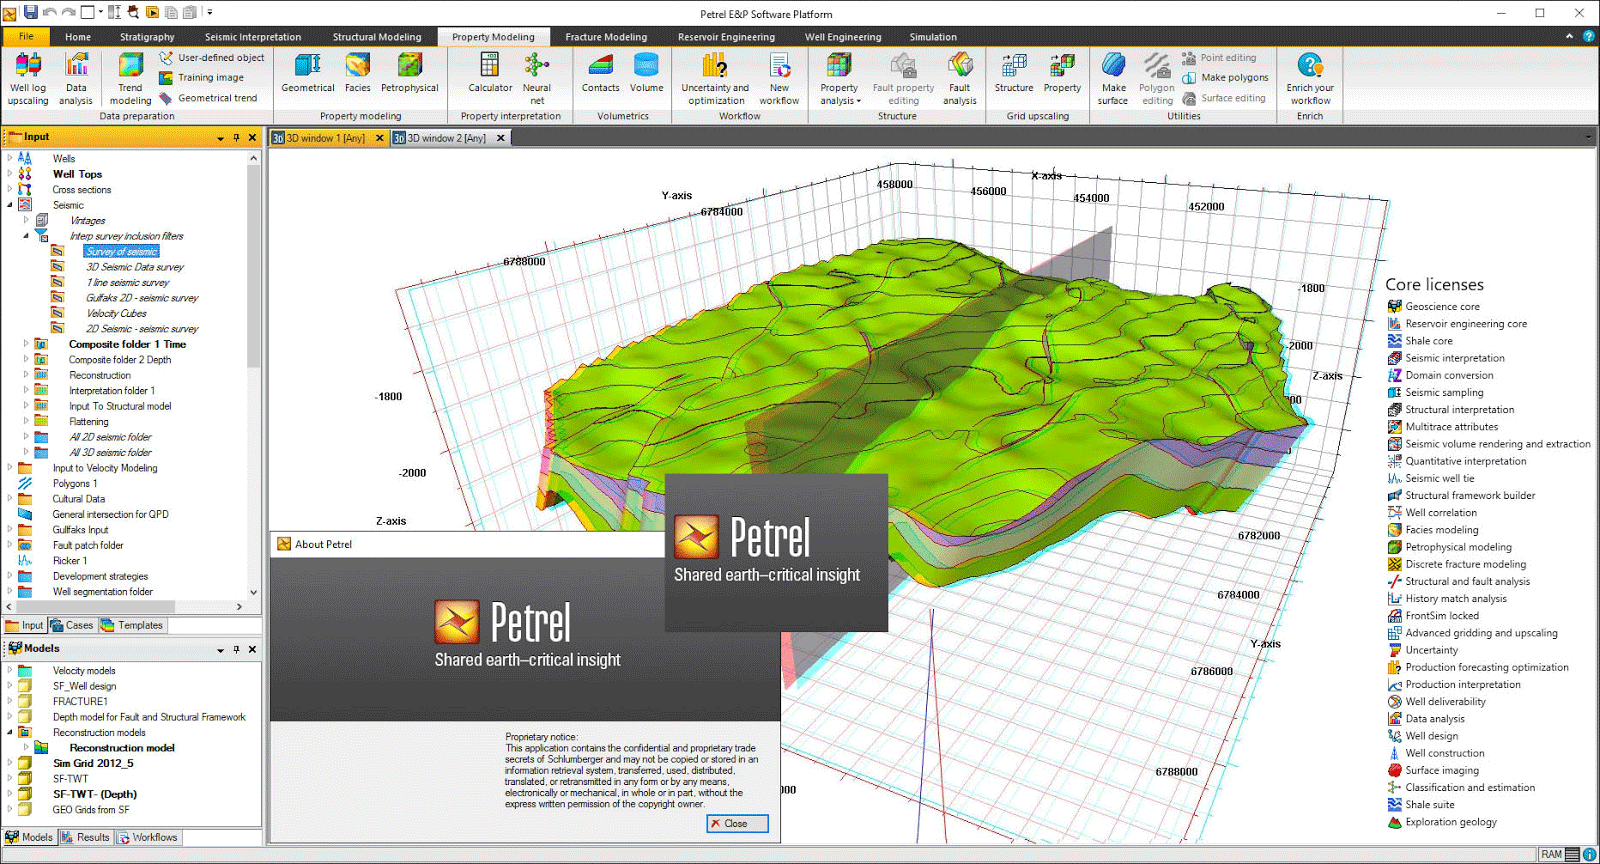Click the Save icon in quick access toolbar
Screen dimensions: 1600x864
tap(30, 12)
